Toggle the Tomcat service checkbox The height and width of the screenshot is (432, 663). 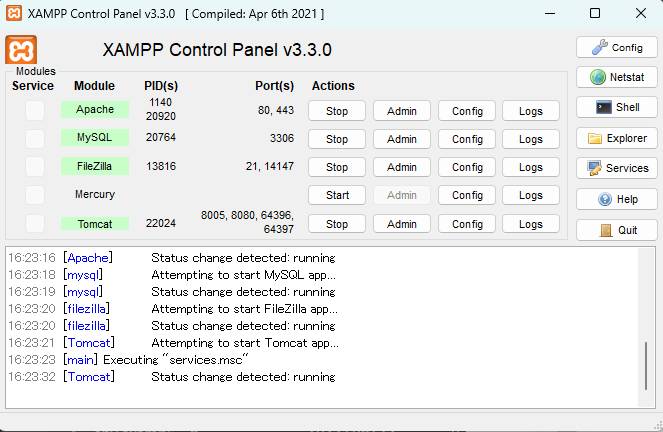tap(35, 223)
